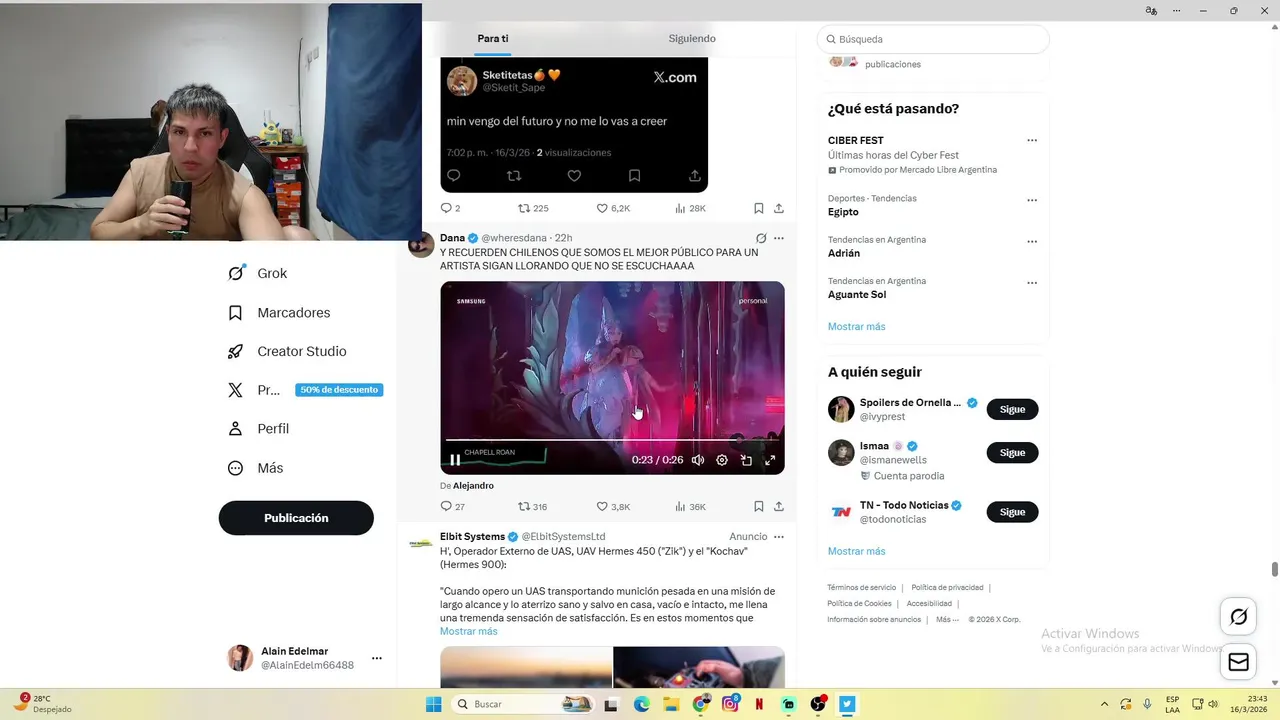Like Dana's post with 3,8K likes
Image resolution: width=1280 pixels, height=720 pixels.
click(x=613, y=507)
